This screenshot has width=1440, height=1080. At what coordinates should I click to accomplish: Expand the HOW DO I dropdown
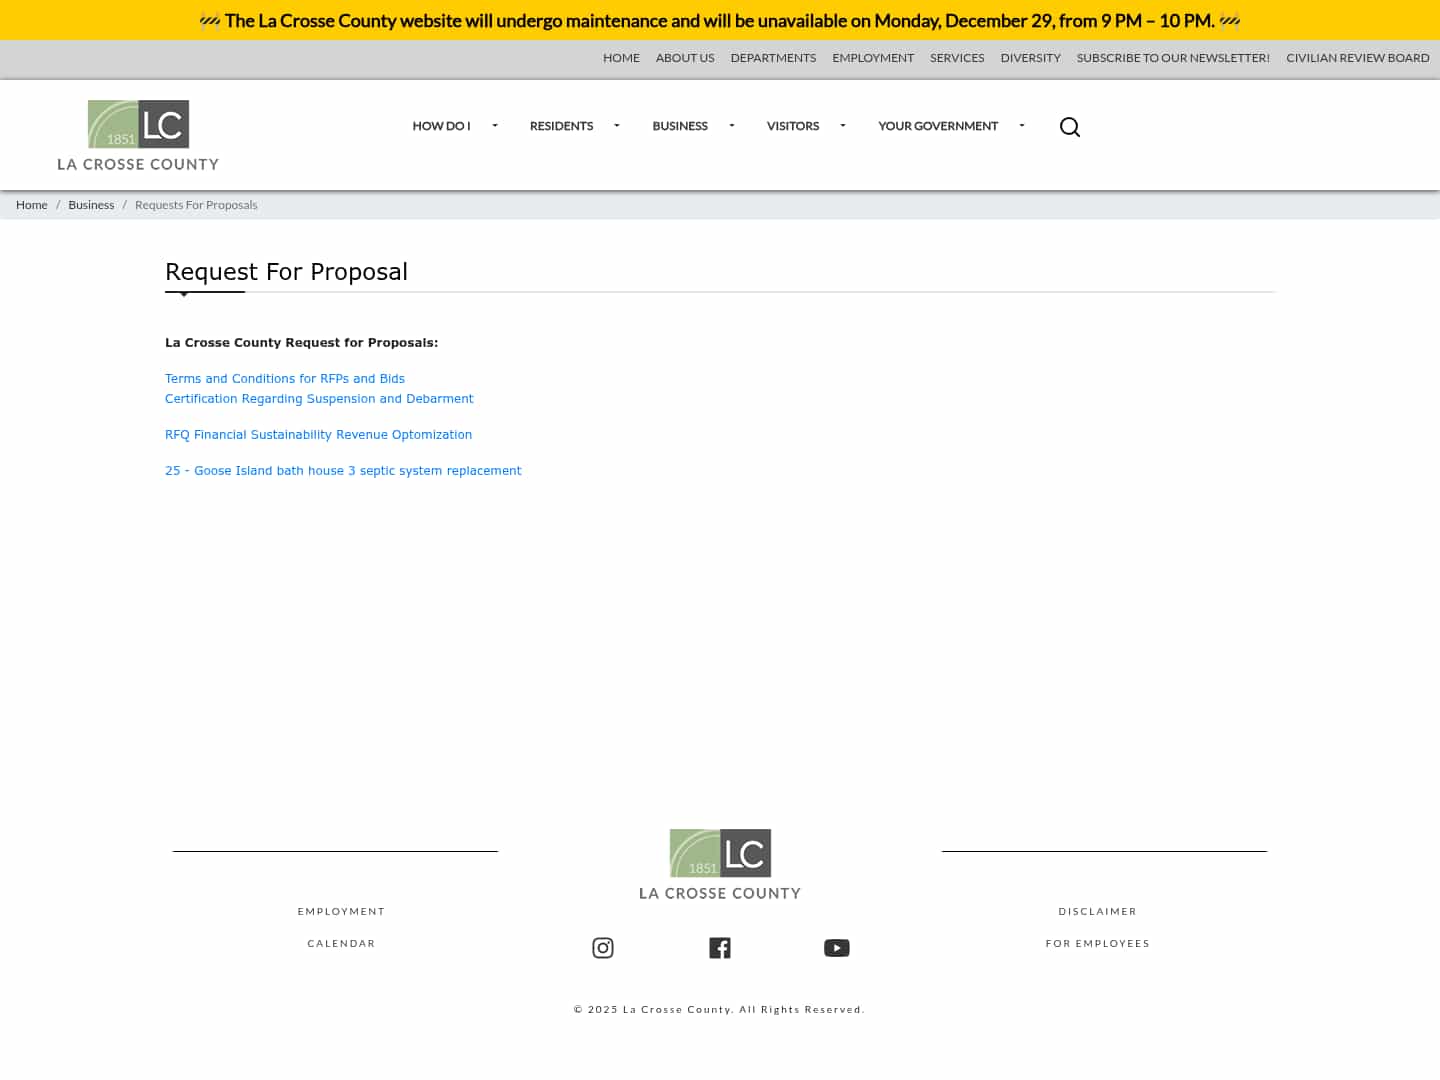pos(441,126)
